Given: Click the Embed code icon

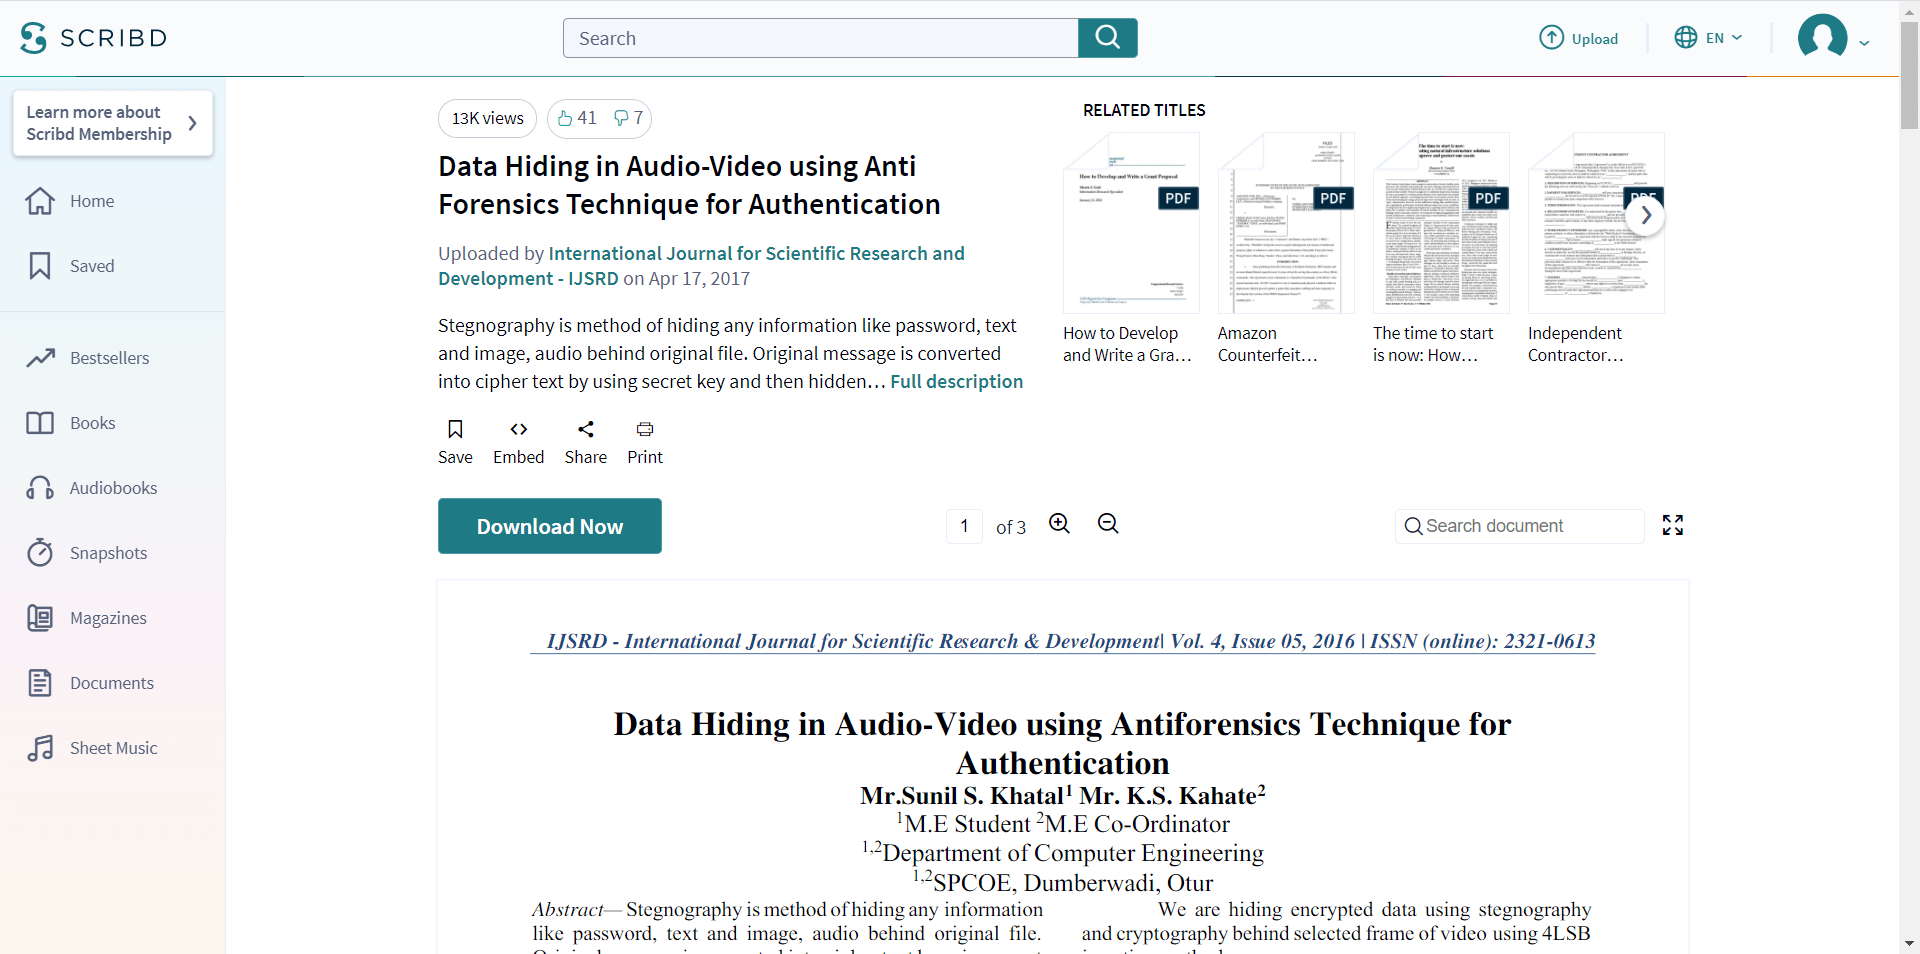Looking at the screenshot, I should click(518, 429).
